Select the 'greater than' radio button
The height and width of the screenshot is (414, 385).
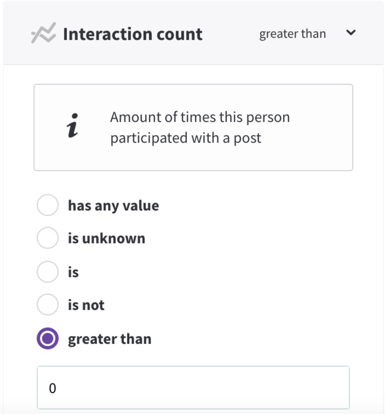pos(48,338)
